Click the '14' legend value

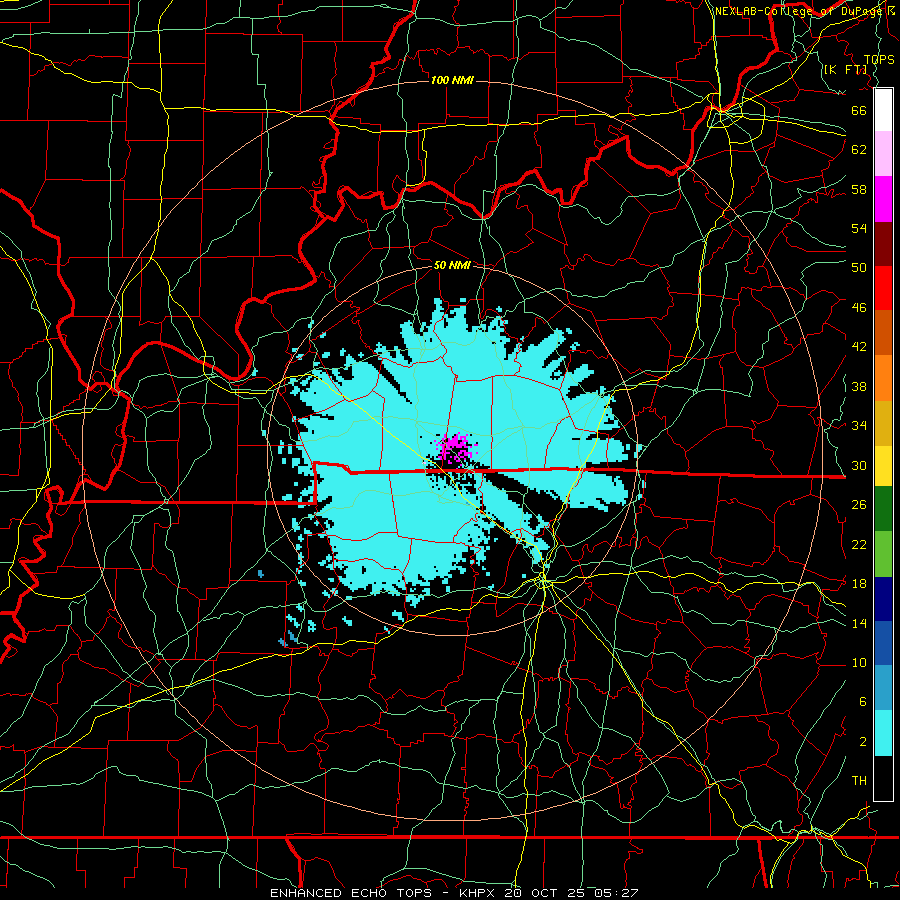pos(859,623)
